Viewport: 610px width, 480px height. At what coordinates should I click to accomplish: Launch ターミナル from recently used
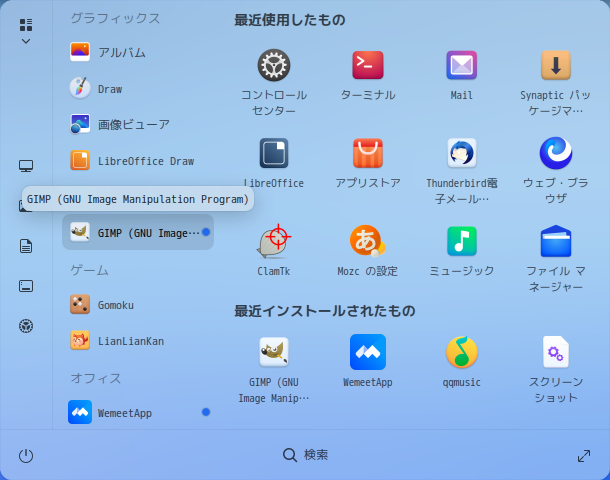368,65
